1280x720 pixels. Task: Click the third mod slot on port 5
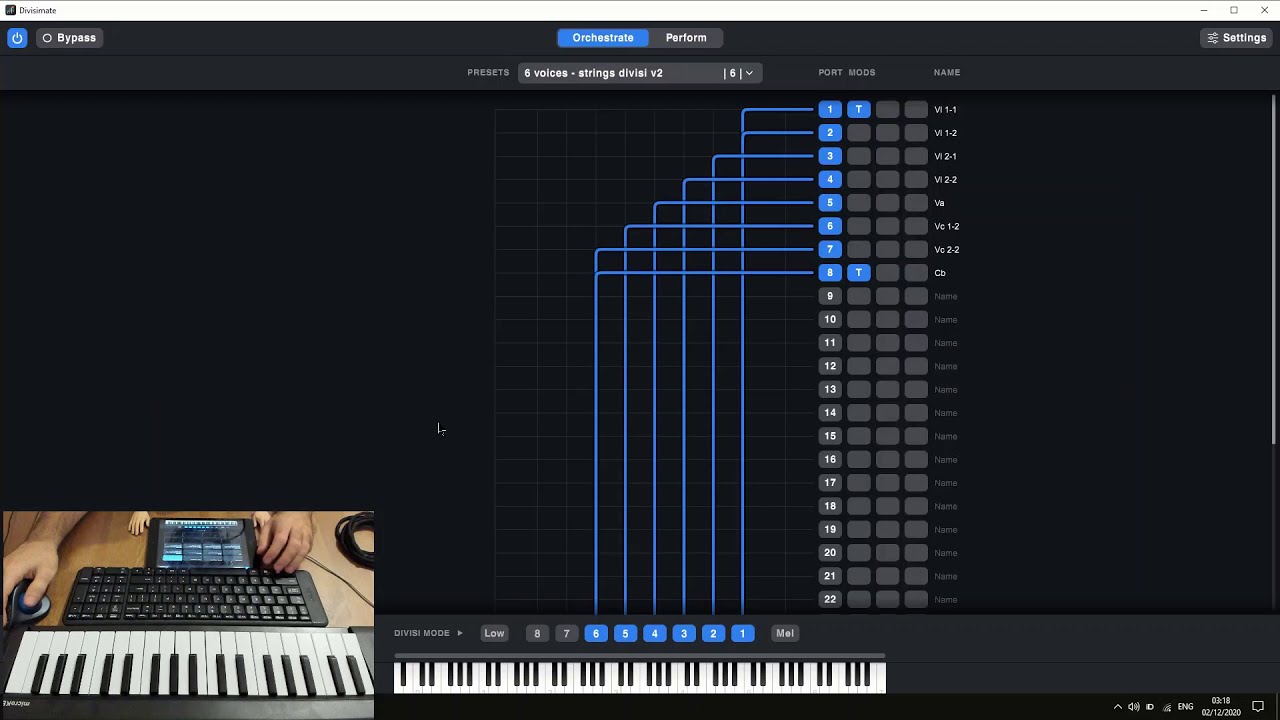coord(917,203)
